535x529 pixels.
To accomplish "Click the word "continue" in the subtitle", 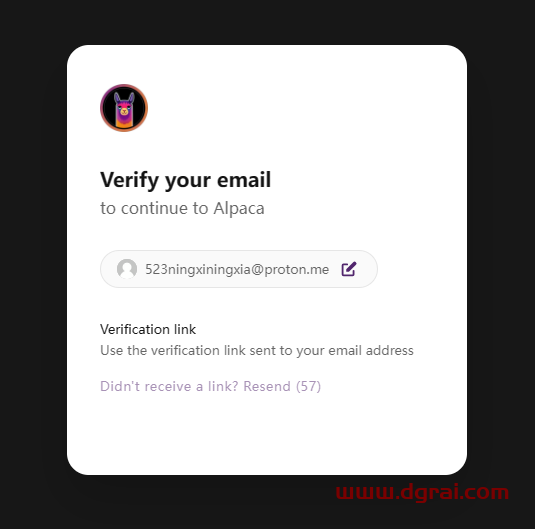I will 155,208.
